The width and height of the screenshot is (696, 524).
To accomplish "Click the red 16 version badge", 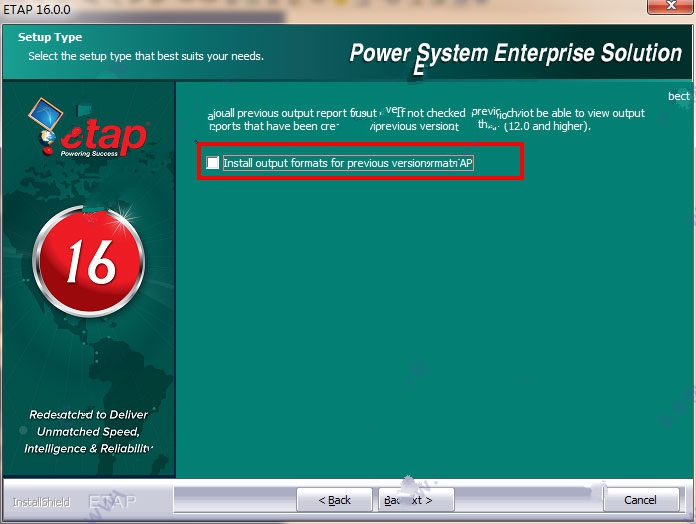I will tap(89, 261).
